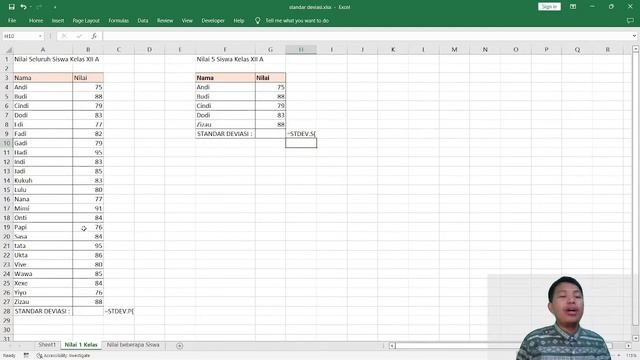The width and height of the screenshot is (640, 360).
Task: Click the Name Box showing H10
Action: pyautogui.click(x=20, y=36)
